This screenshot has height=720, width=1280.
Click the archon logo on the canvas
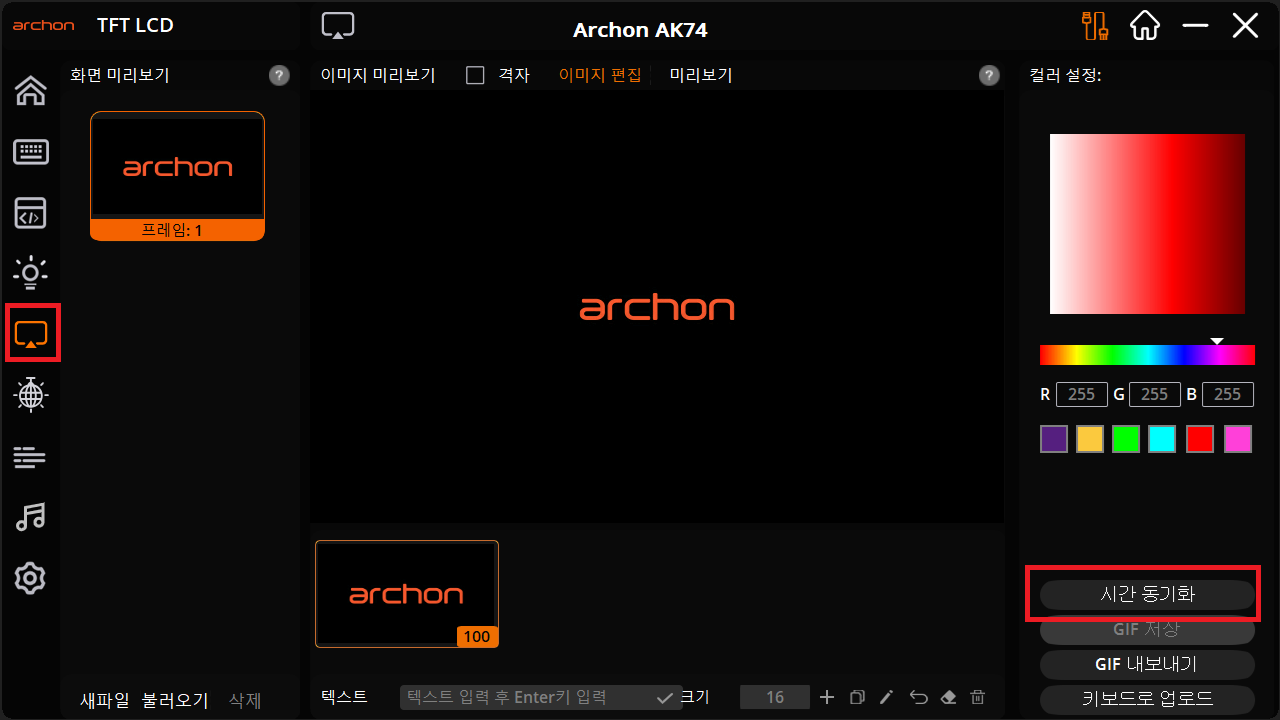(657, 308)
